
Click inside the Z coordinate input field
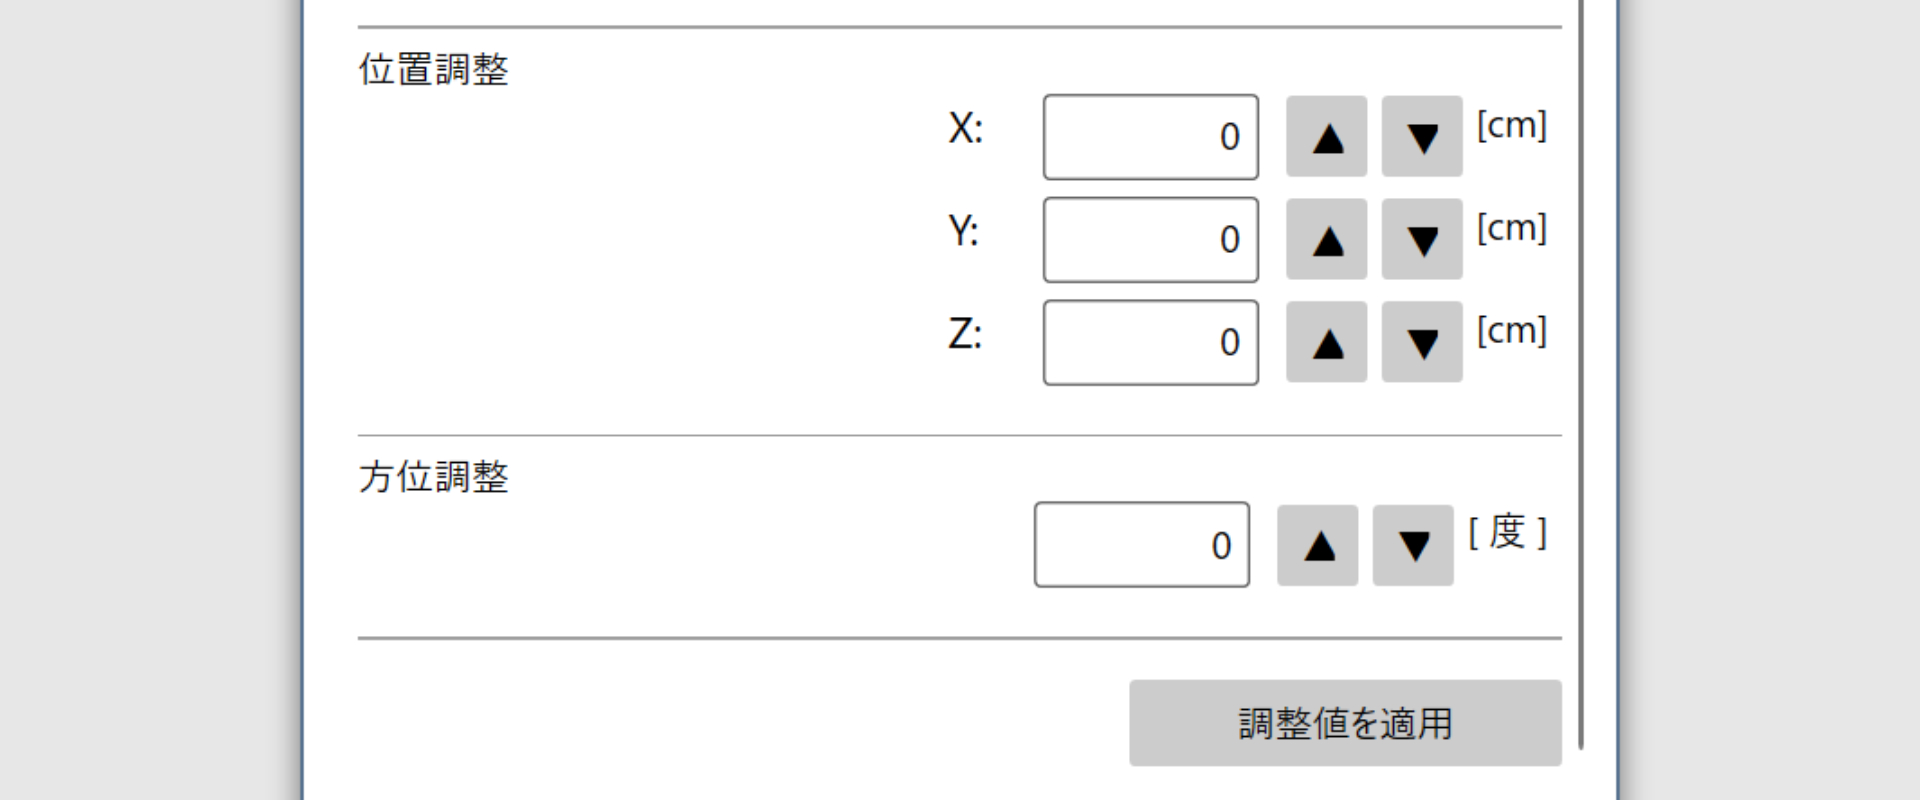1150,342
